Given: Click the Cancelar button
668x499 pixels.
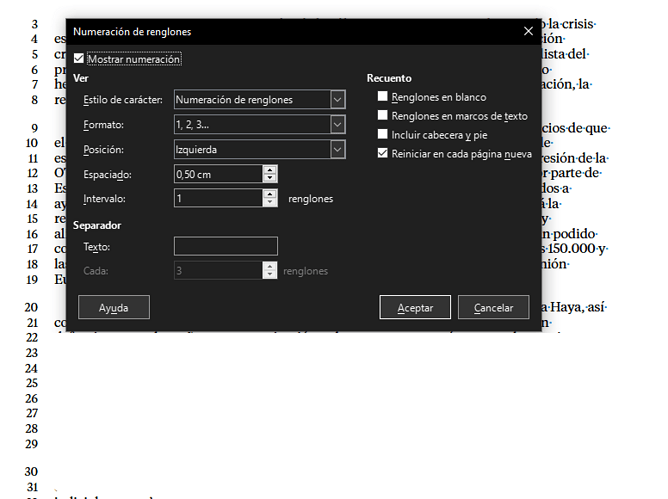Looking at the screenshot, I should pos(493,307).
